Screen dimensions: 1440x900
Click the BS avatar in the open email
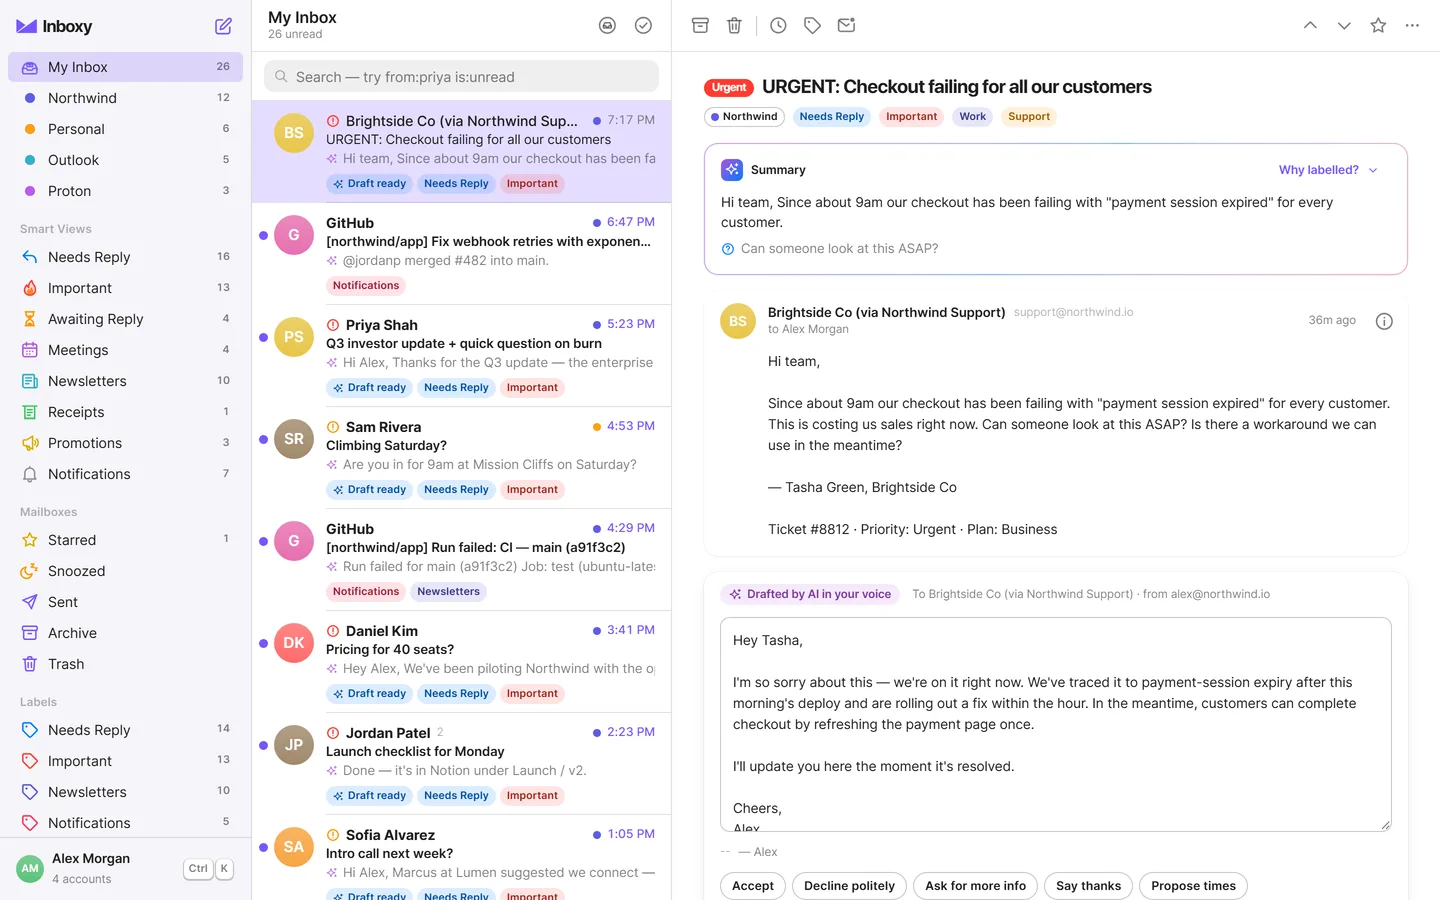pyautogui.click(x=738, y=321)
